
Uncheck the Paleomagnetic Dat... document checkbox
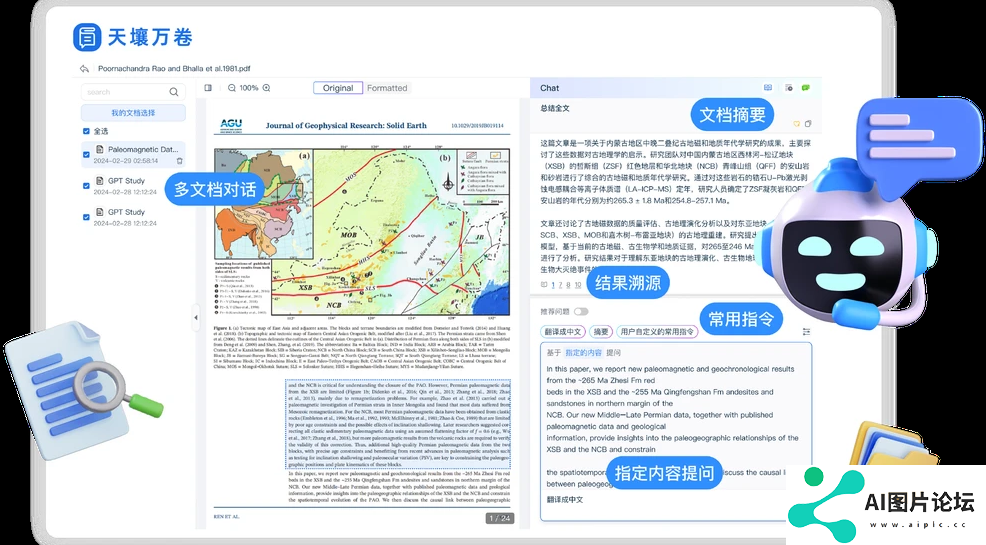pyautogui.click(x=86, y=154)
